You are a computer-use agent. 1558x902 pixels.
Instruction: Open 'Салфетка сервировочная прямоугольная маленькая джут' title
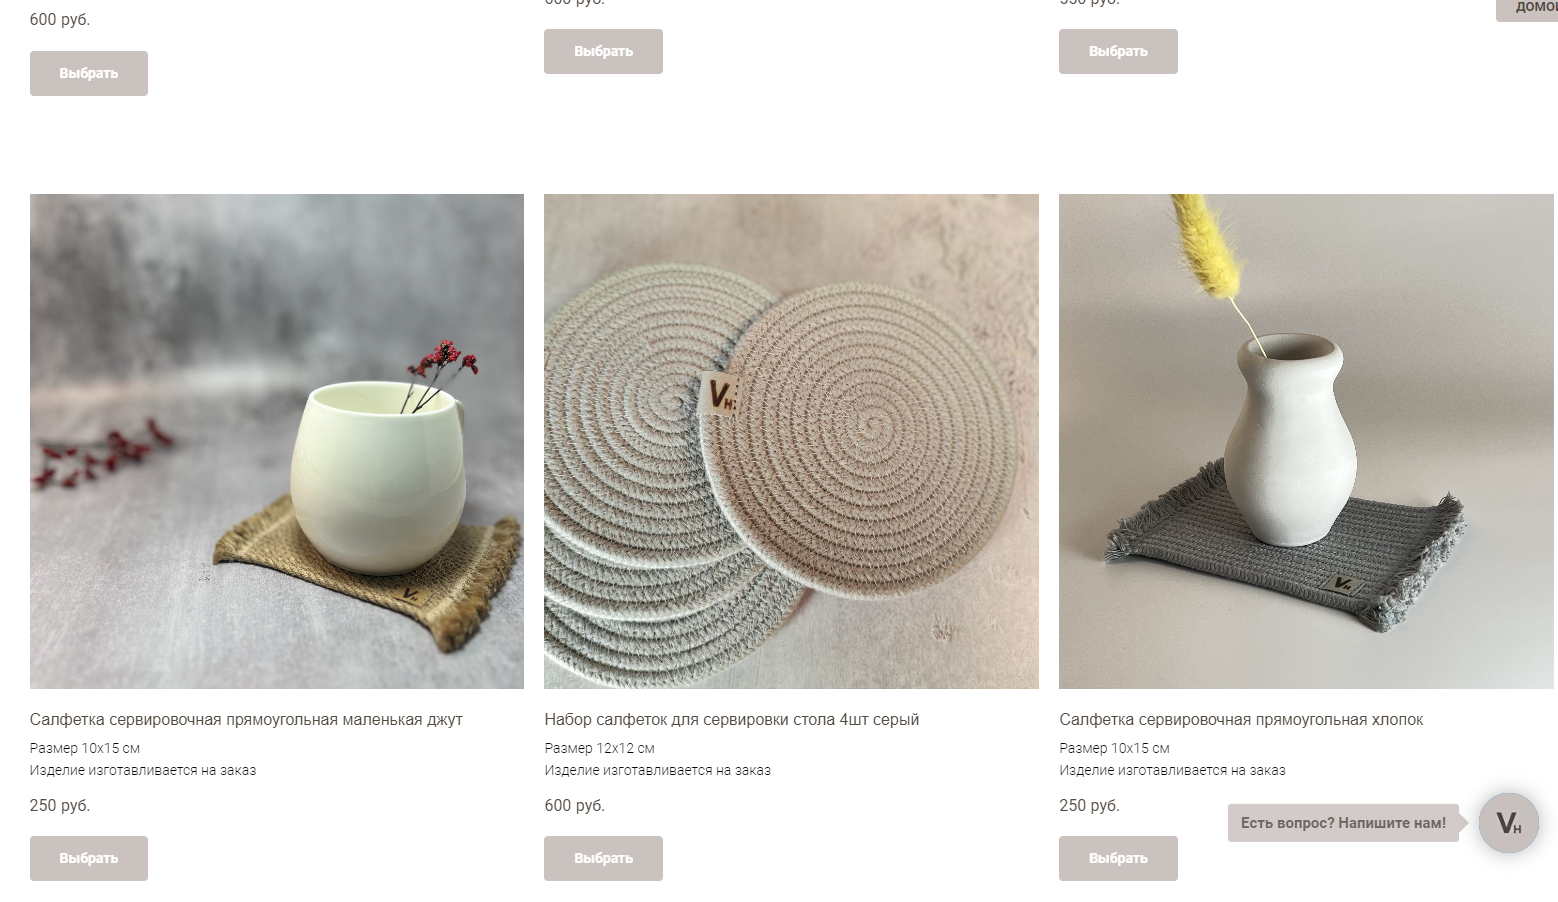click(246, 719)
